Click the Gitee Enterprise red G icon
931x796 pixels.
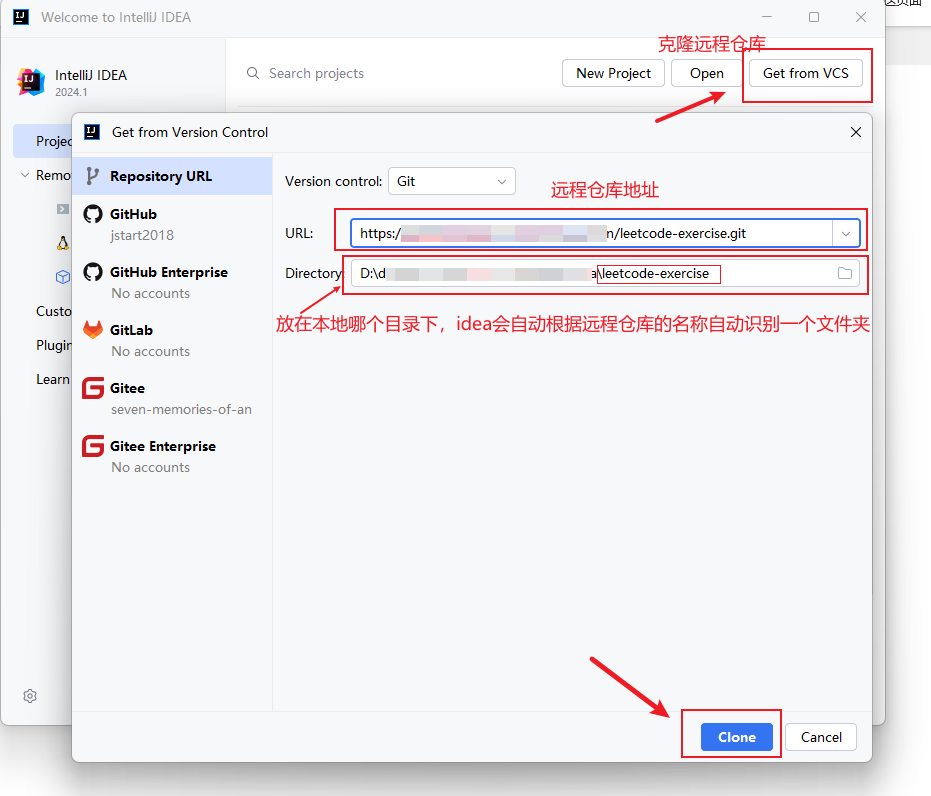[x=93, y=446]
